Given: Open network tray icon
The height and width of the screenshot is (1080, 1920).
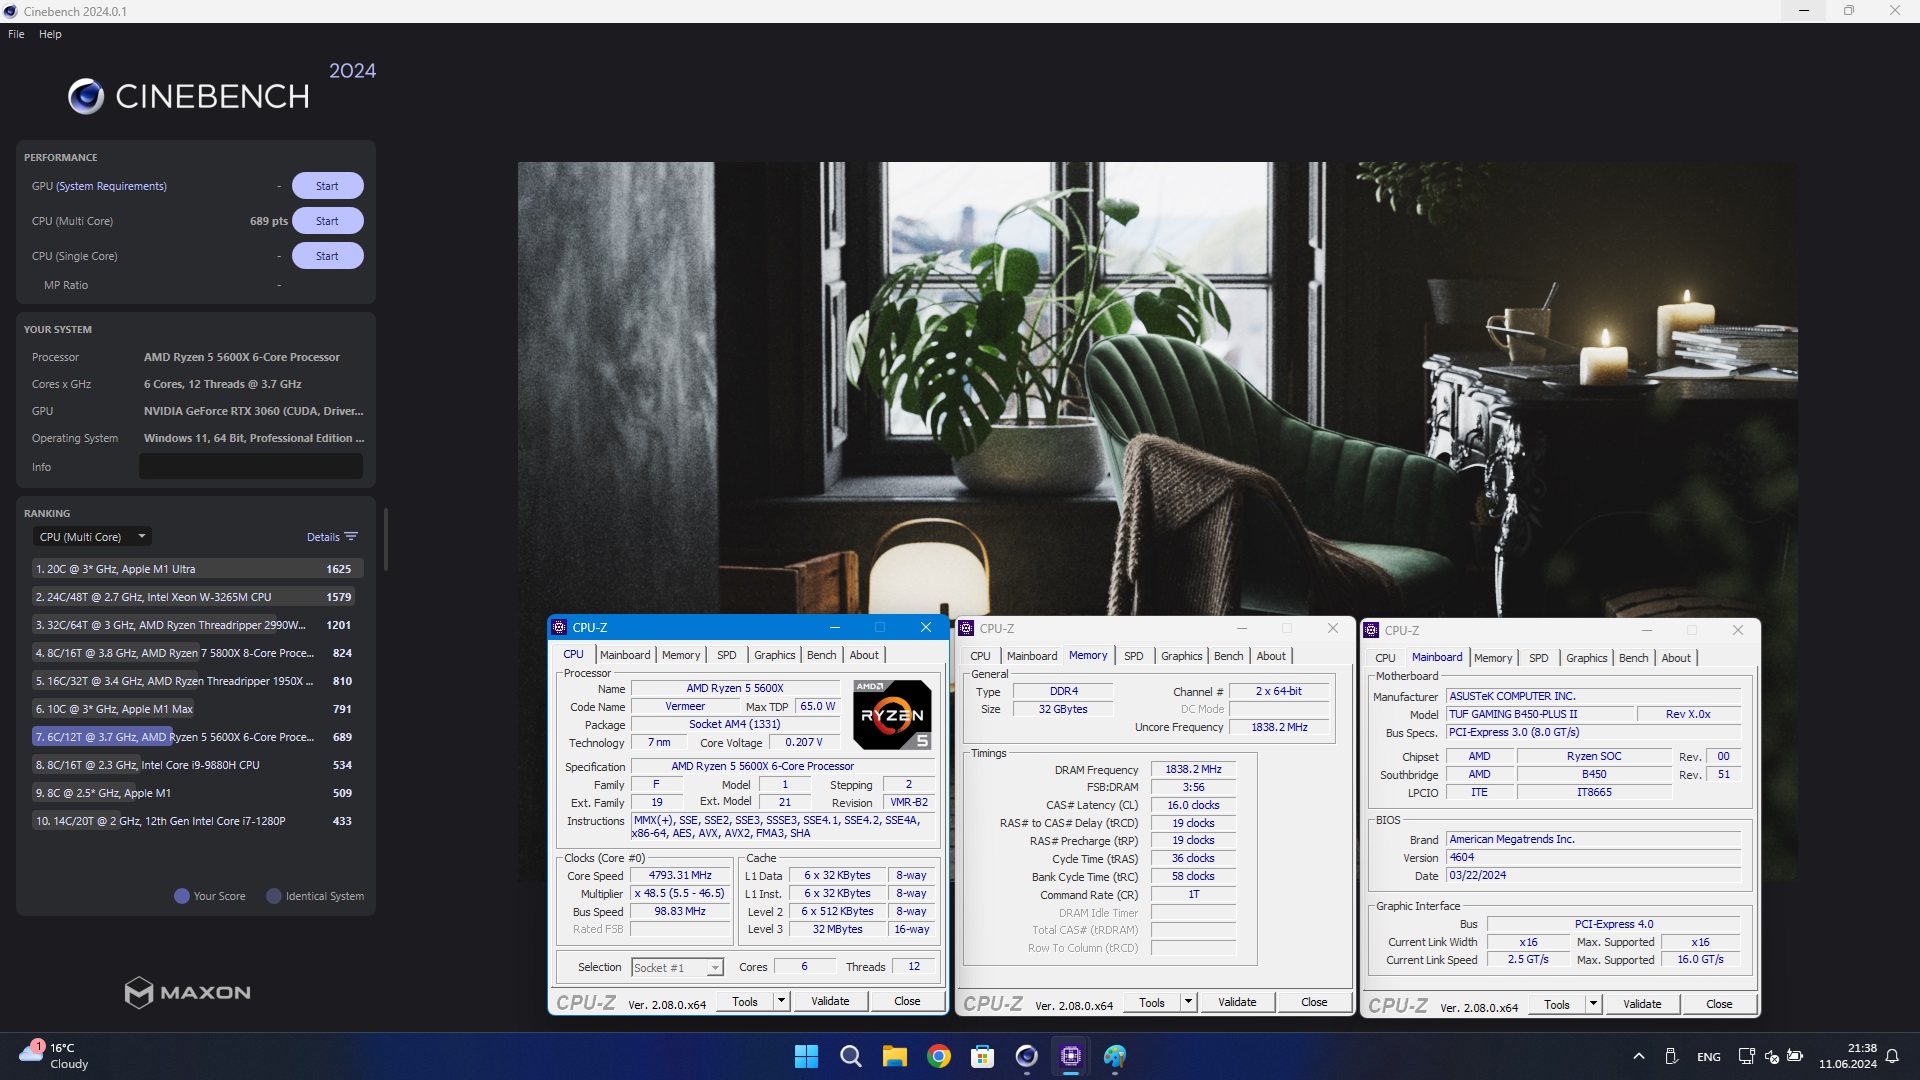Looking at the screenshot, I should (x=1746, y=1056).
